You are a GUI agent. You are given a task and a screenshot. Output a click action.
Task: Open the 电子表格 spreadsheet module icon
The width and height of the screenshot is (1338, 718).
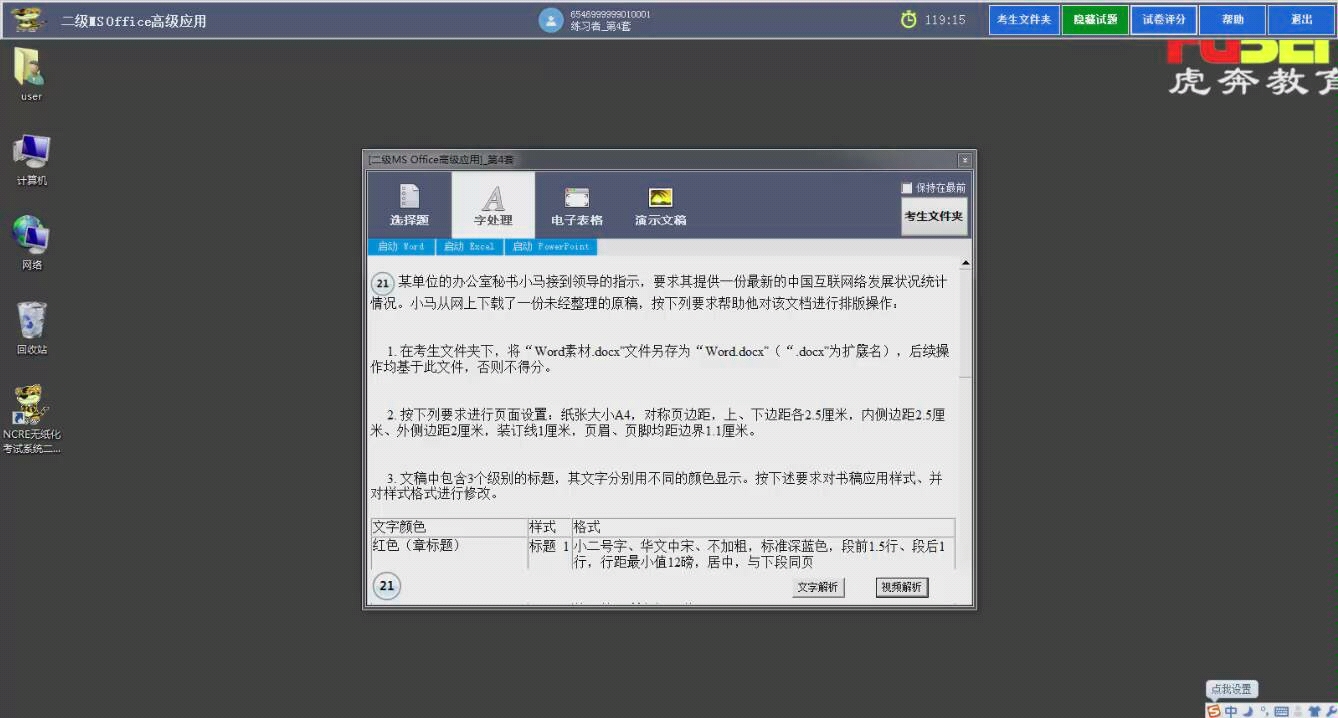pyautogui.click(x=576, y=204)
